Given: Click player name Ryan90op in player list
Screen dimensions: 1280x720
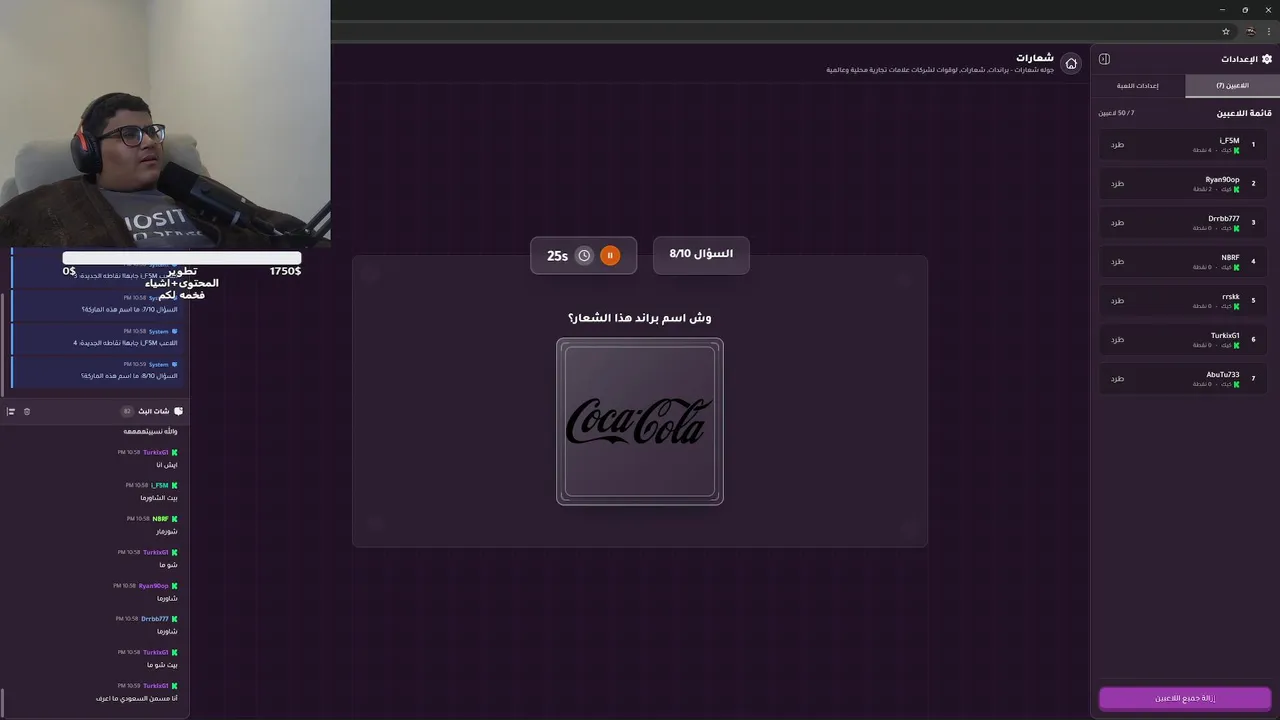Looking at the screenshot, I should pos(1222,180).
